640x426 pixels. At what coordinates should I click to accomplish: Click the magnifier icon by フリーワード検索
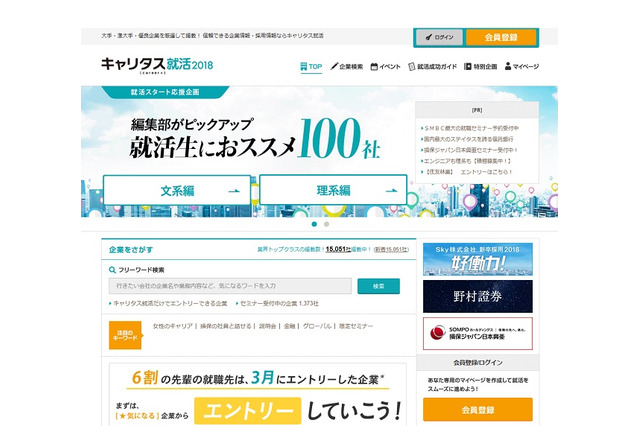[112, 270]
